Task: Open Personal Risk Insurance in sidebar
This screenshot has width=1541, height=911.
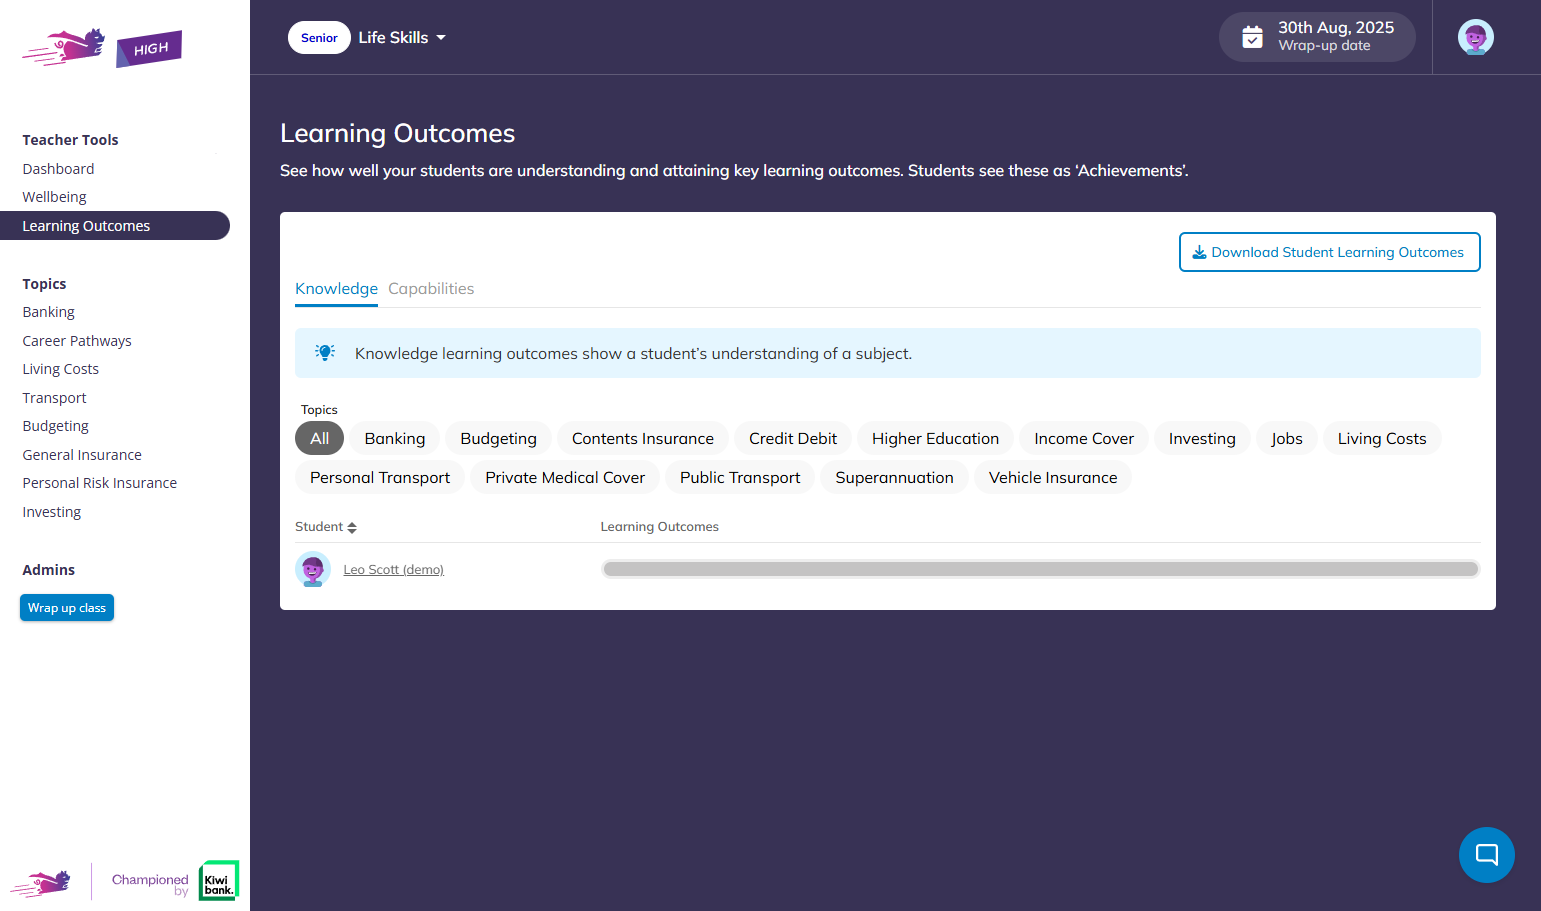Action: click(99, 483)
